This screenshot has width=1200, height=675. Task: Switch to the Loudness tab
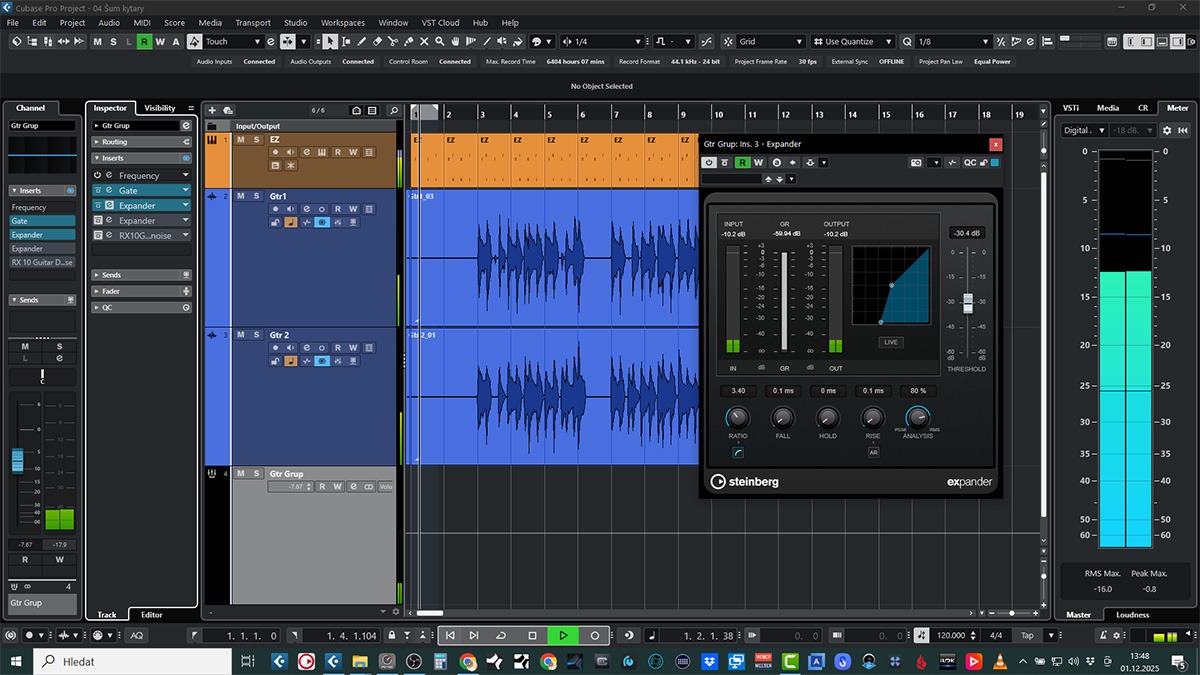tap(1132, 615)
